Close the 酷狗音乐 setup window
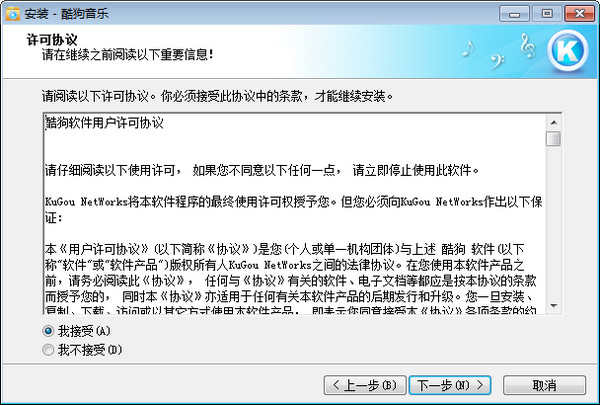600x405 pixels. coord(579,14)
